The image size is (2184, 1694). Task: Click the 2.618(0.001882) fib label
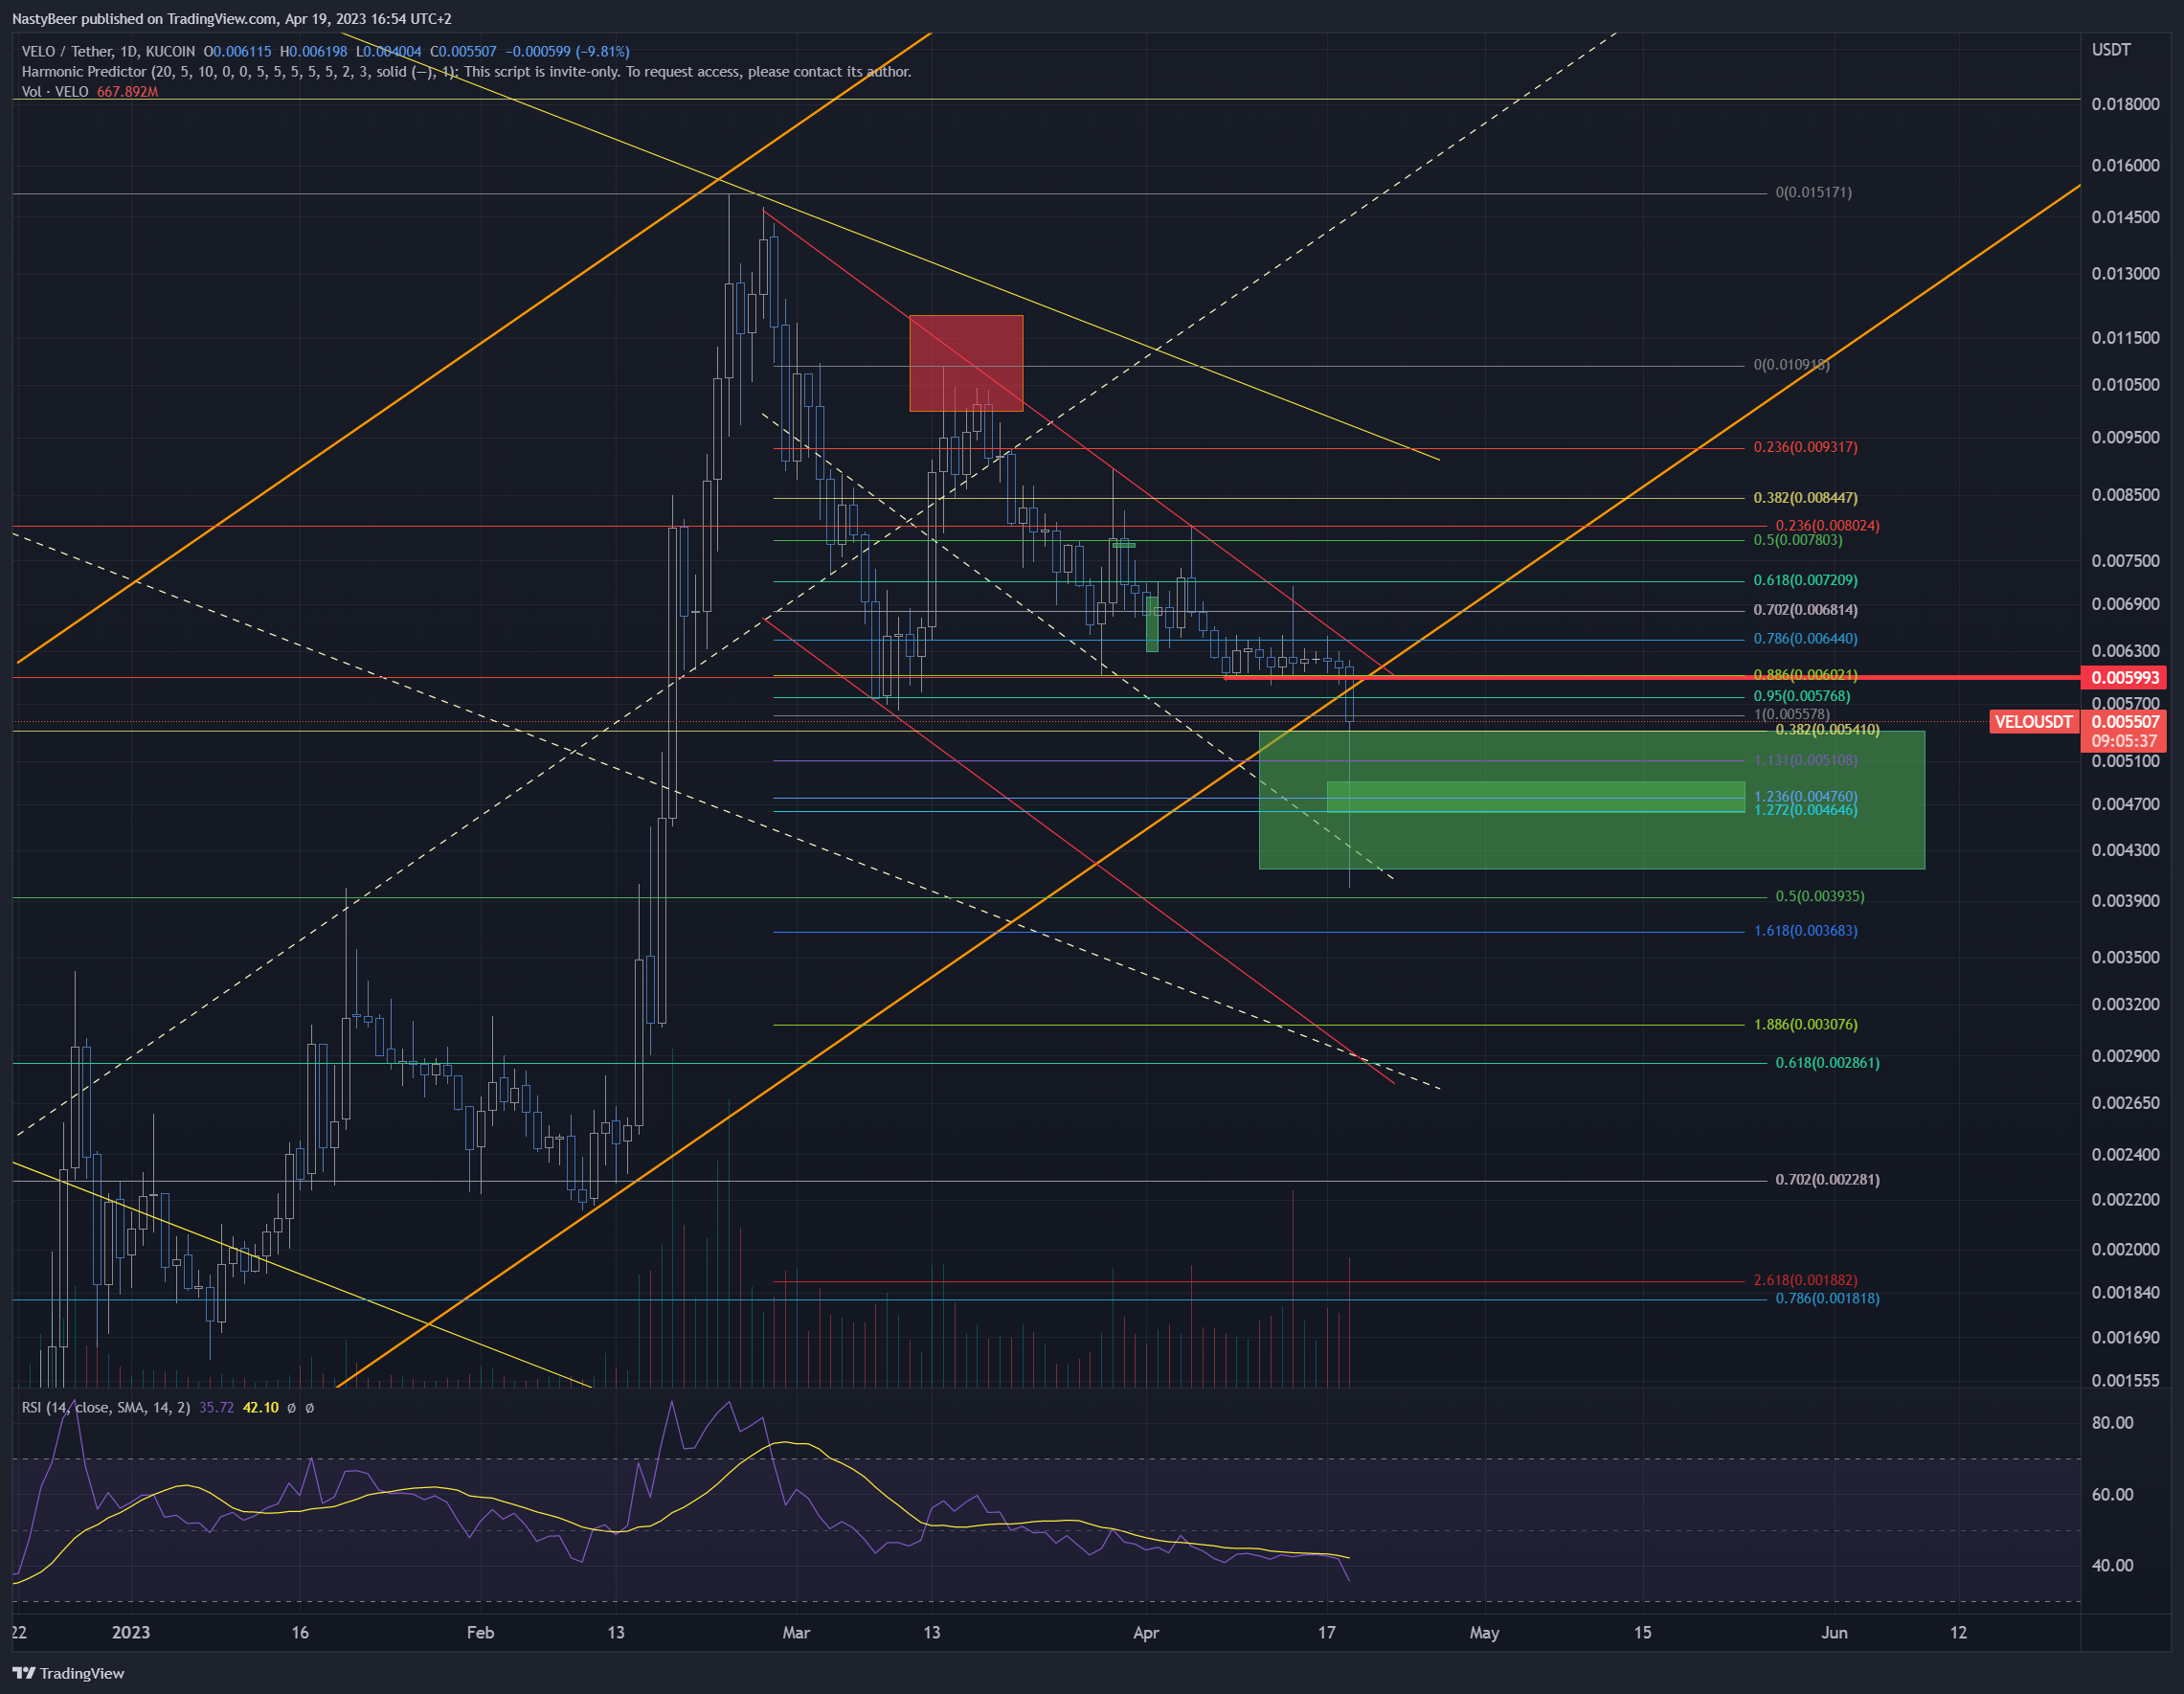pos(1805,1280)
